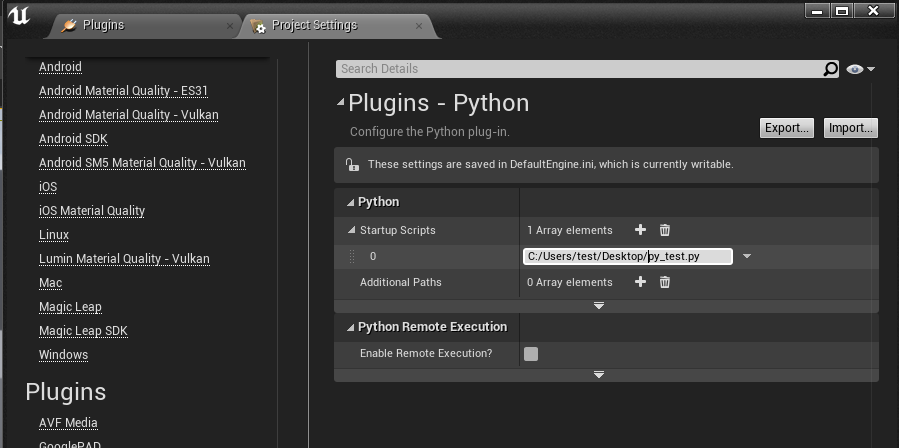The image size is (899, 448).
Task: Empty the Additional Paths array with trash icon
Action: coord(665,282)
